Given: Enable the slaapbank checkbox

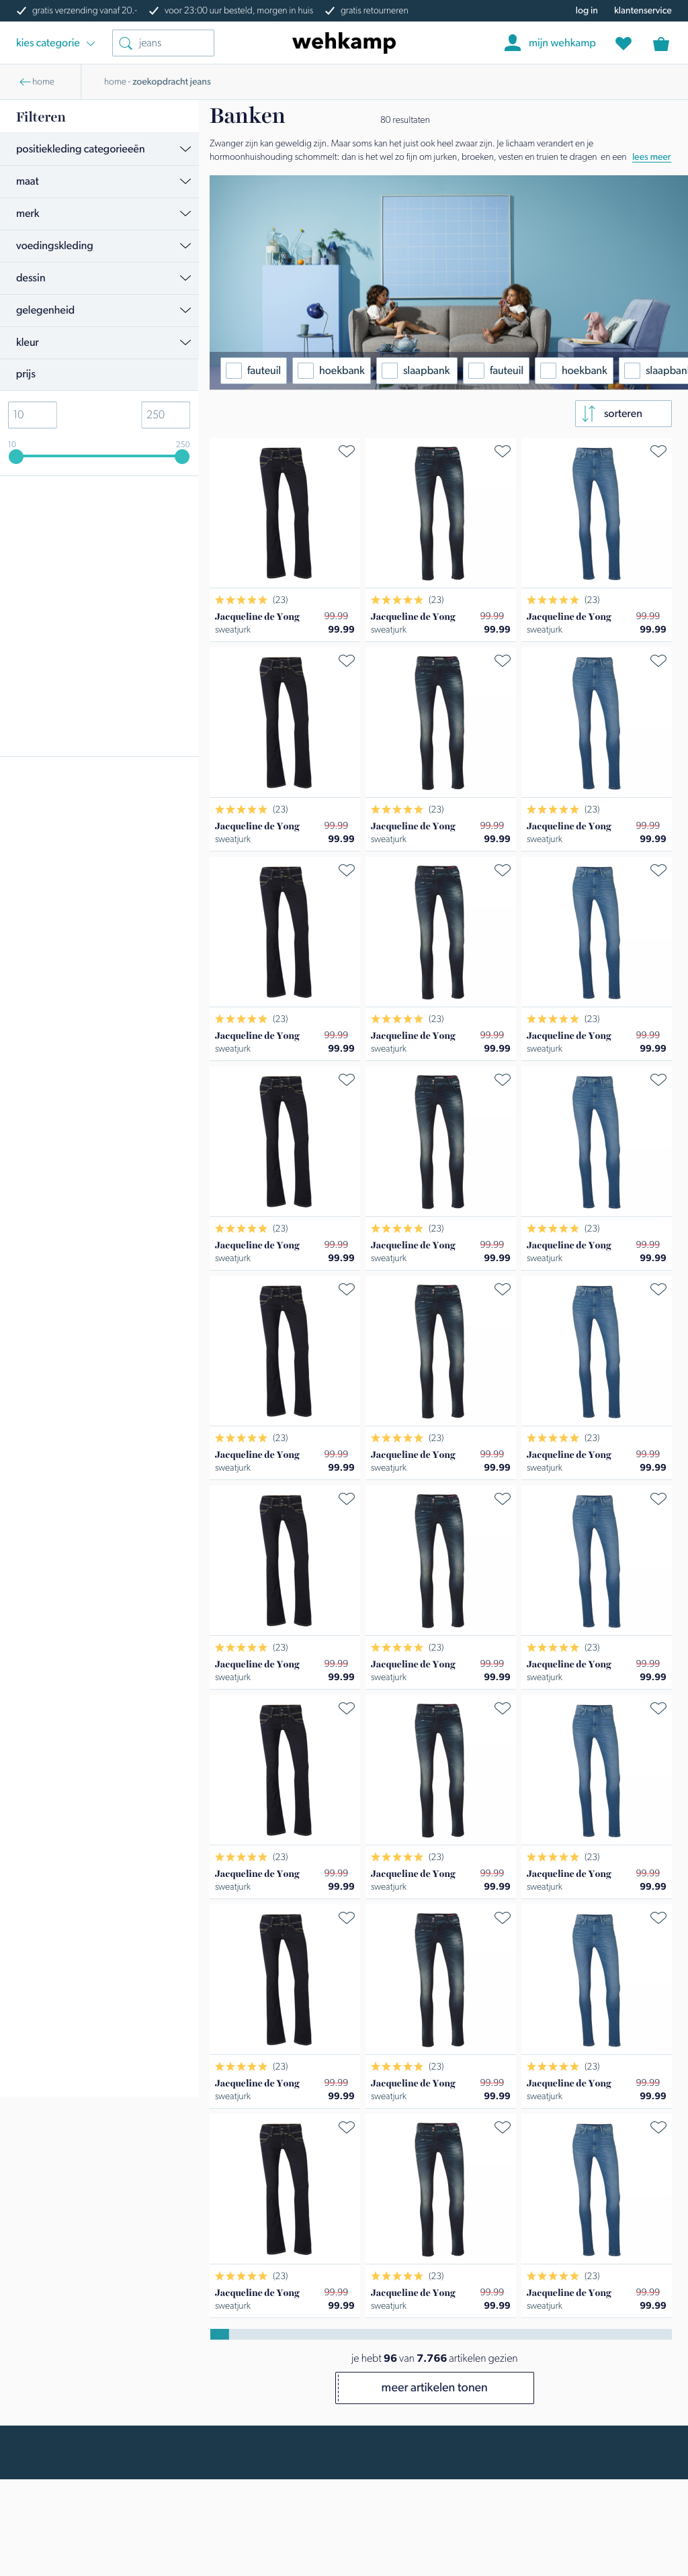Looking at the screenshot, I should [x=390, y=370].
